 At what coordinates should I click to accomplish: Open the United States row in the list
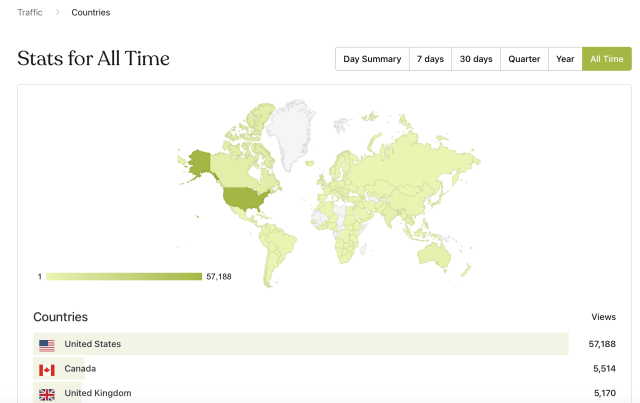click(300, 344)
